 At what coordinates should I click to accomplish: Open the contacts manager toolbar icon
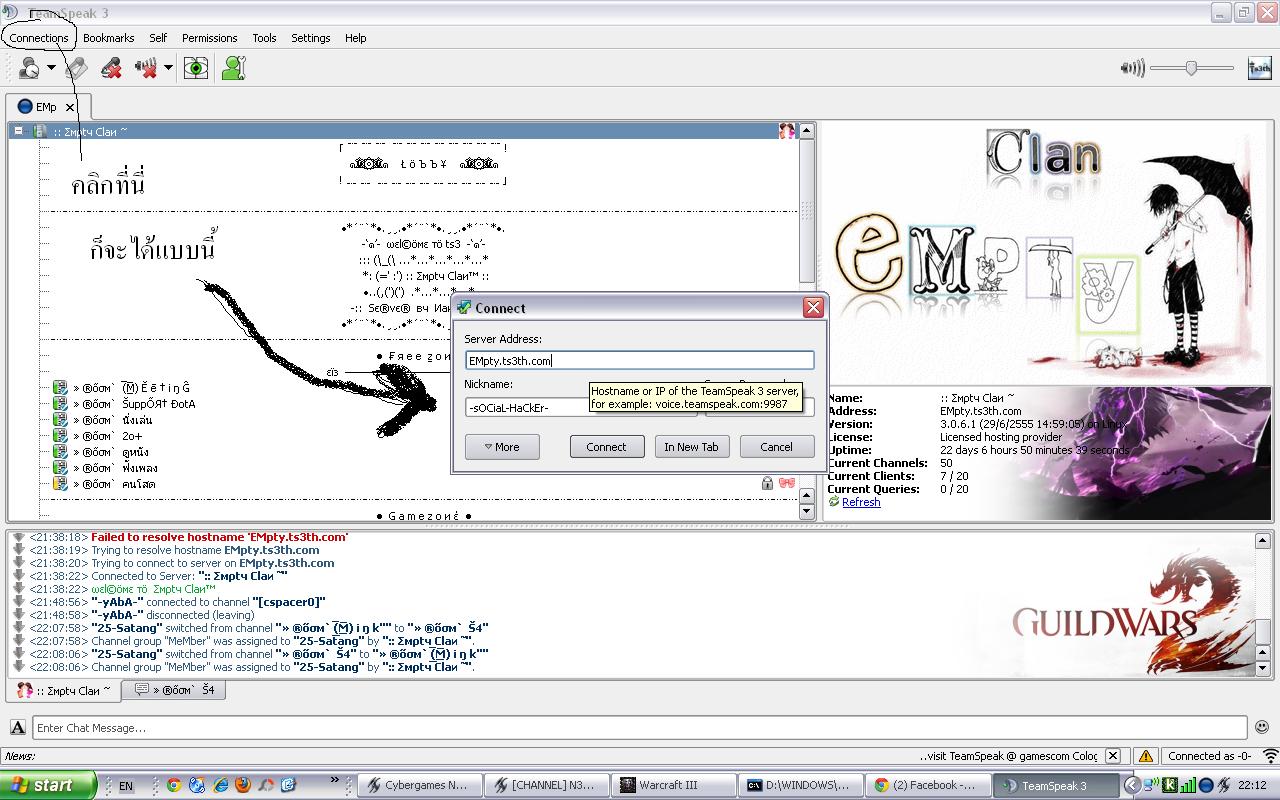(233, 68)
